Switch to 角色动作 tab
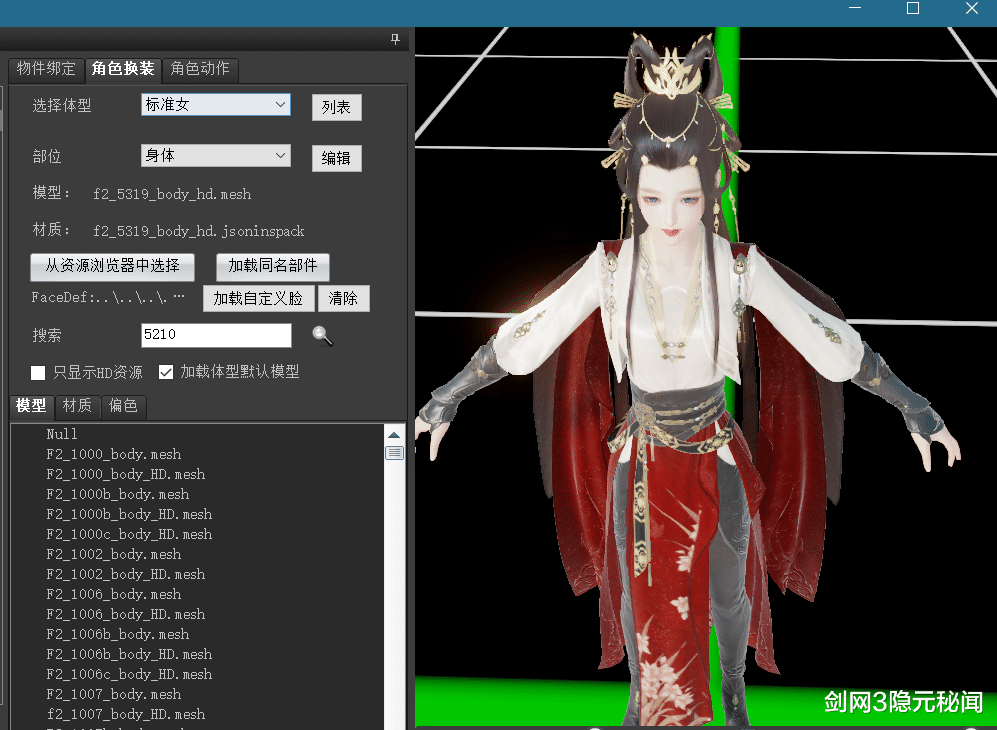This screenshot has width=997, height=730. pos(200,69)
